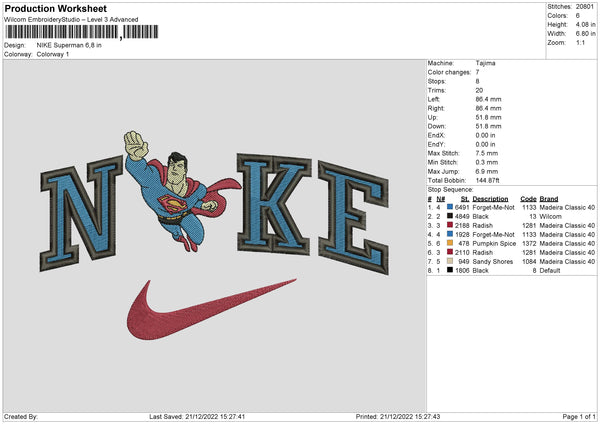Screen dimensions: 600x424
Task: Click the black swatch beside 1806 Black
Action: [450, 270]
